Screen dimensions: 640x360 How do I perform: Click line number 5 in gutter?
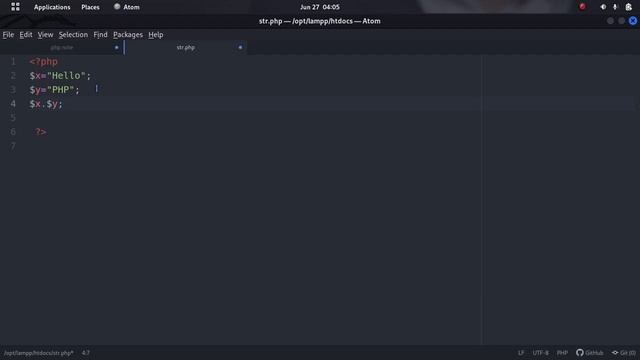(x=13, y=118)
